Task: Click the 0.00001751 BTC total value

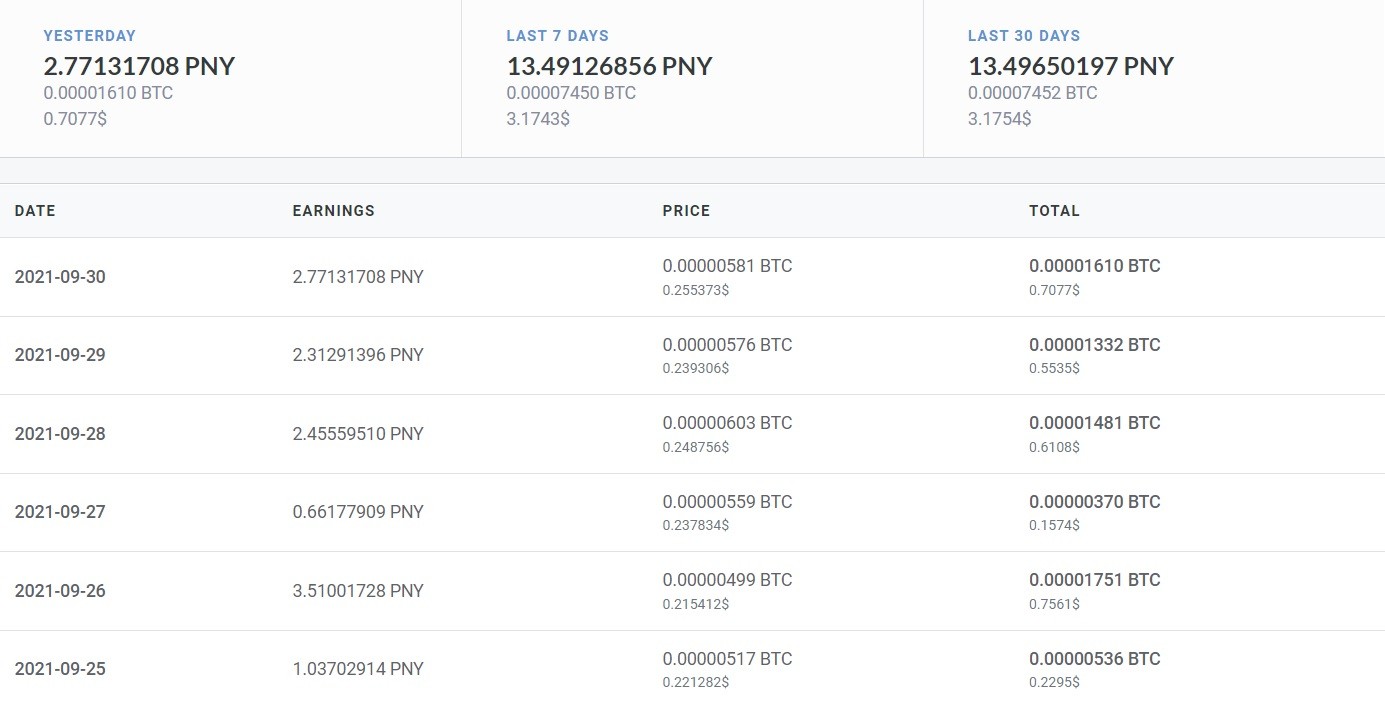Action: click(x=1095, y=580)
